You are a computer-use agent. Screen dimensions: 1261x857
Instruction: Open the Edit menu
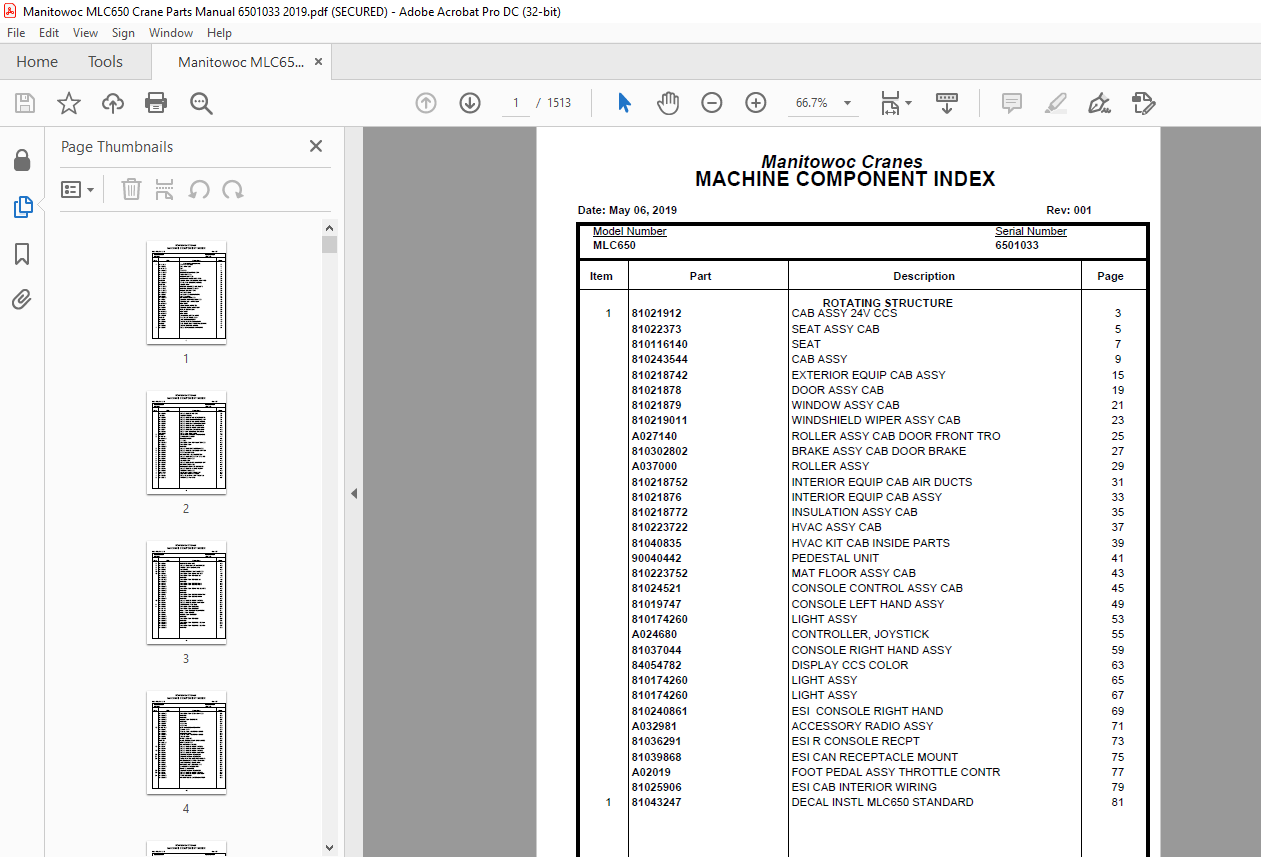click(x=49, y=33)
